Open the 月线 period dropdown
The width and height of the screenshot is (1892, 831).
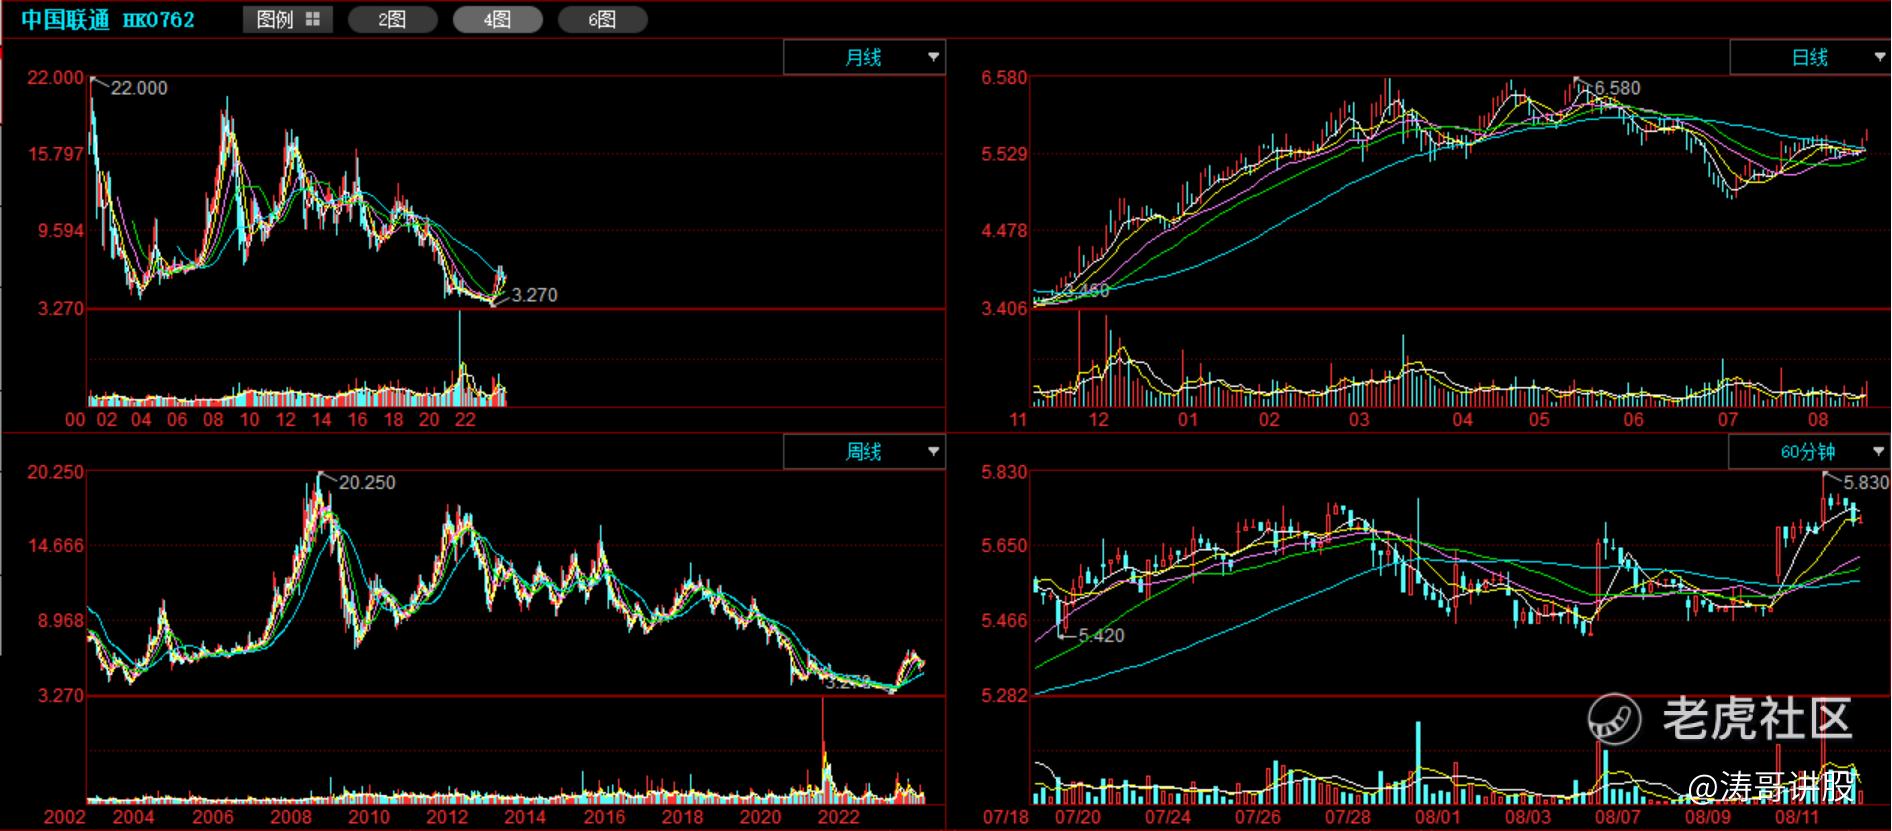pos(864,58)
